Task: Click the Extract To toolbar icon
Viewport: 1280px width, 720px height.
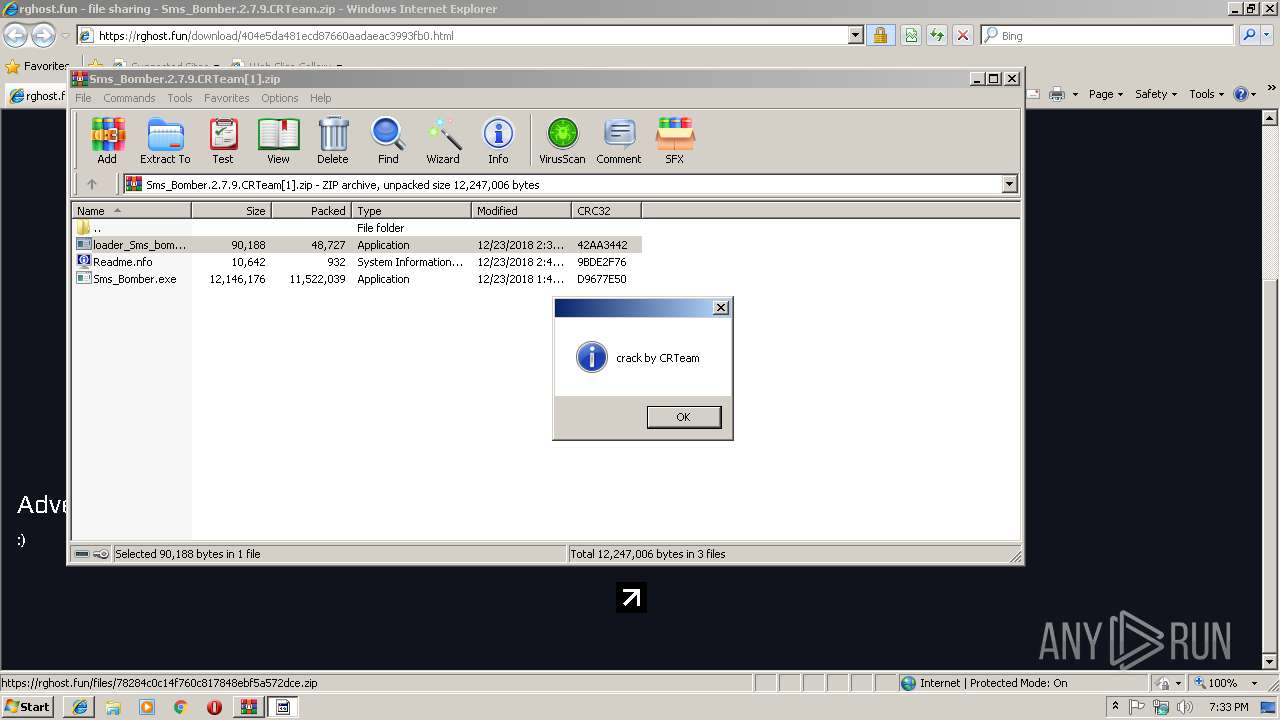Action: click(165, 140)
